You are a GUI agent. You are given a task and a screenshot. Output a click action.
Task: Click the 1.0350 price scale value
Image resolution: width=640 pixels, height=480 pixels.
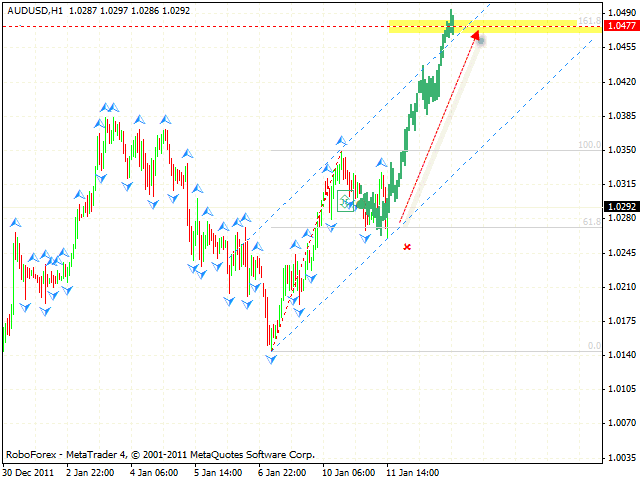[621, 150]
